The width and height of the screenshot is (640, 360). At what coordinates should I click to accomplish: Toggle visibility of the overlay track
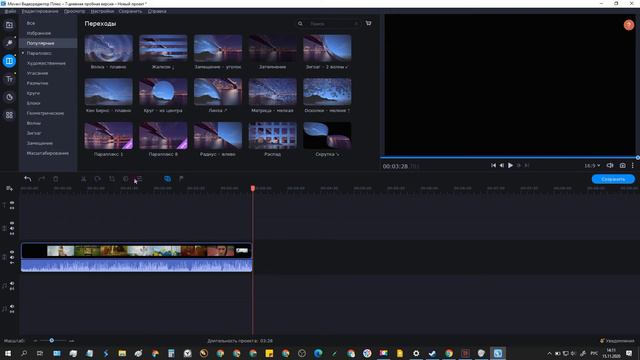[12, 223]
